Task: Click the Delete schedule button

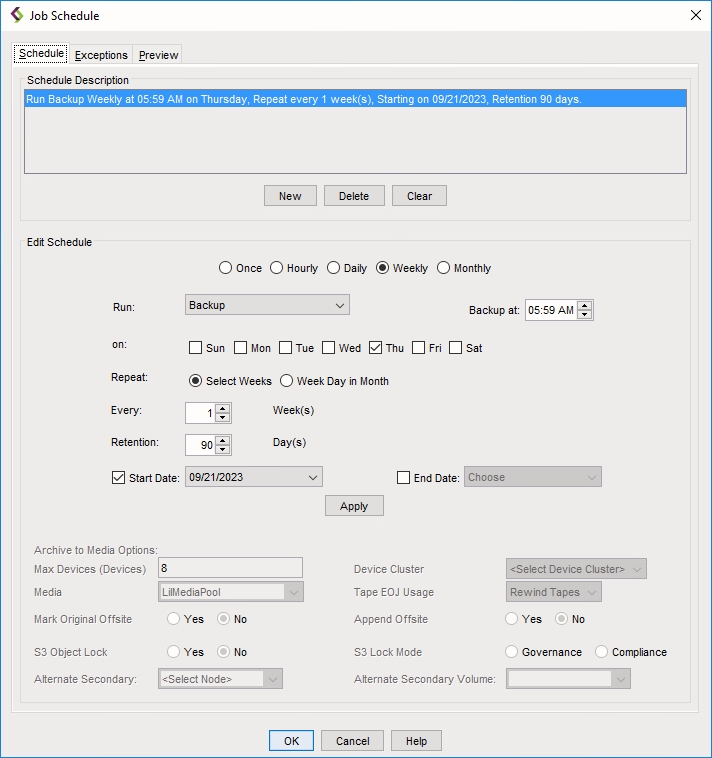Action: [354, 196]
